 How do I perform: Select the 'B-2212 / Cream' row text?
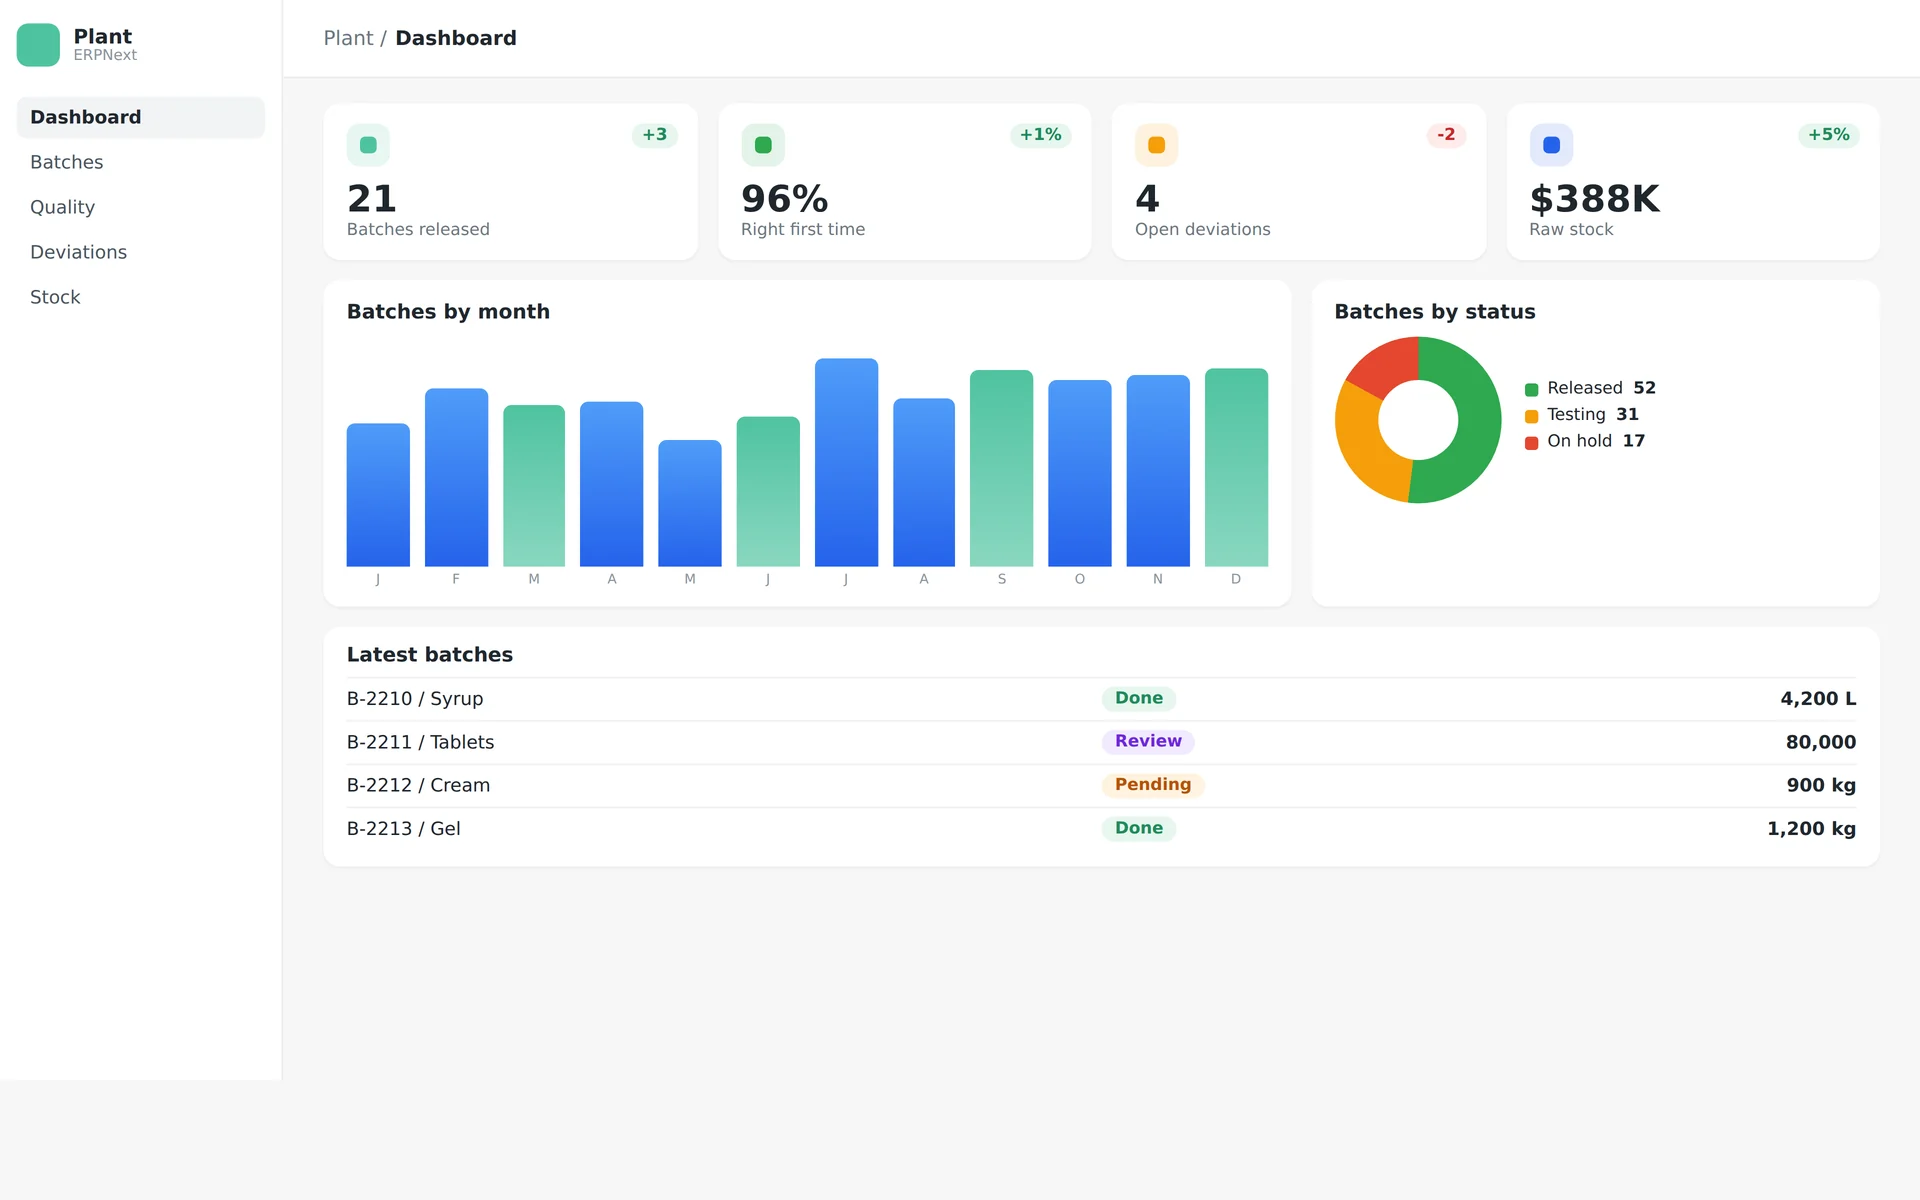pyautogui.click(x=418, y=785)
